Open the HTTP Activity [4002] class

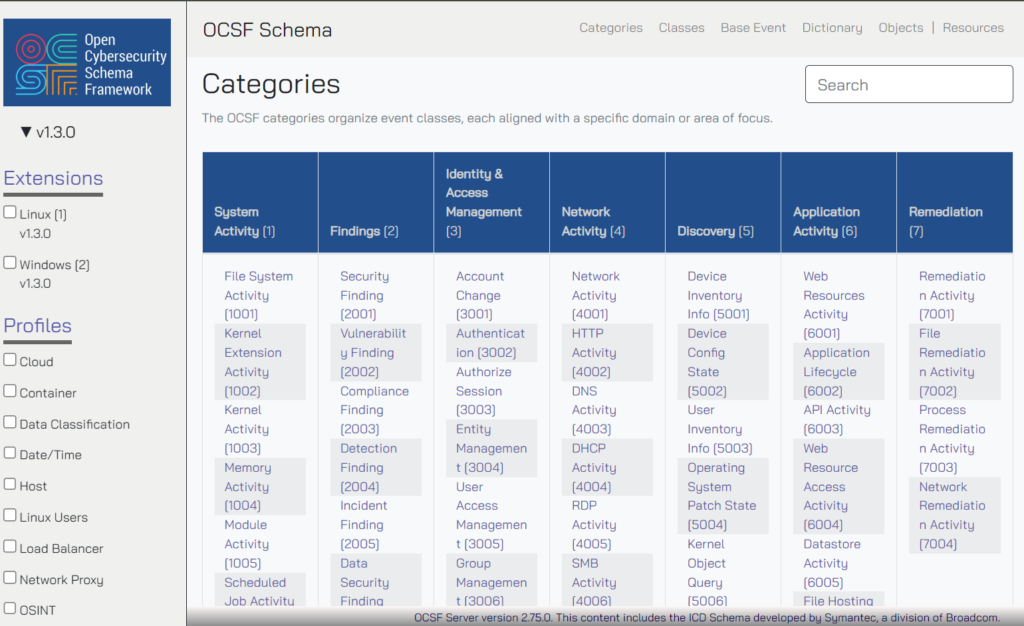[594, 352]
